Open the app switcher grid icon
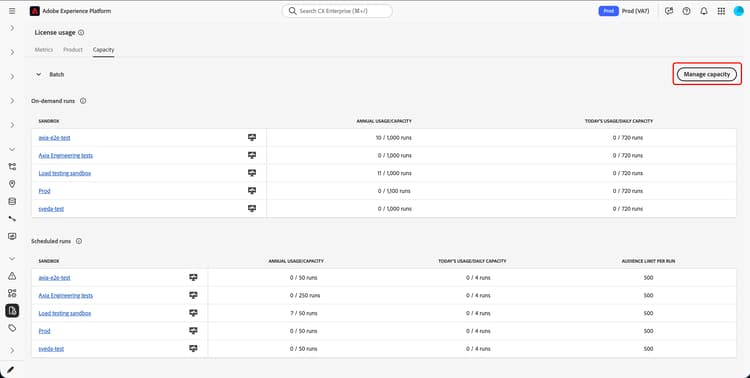Screen dimensions: 750x378 (721, 11)
